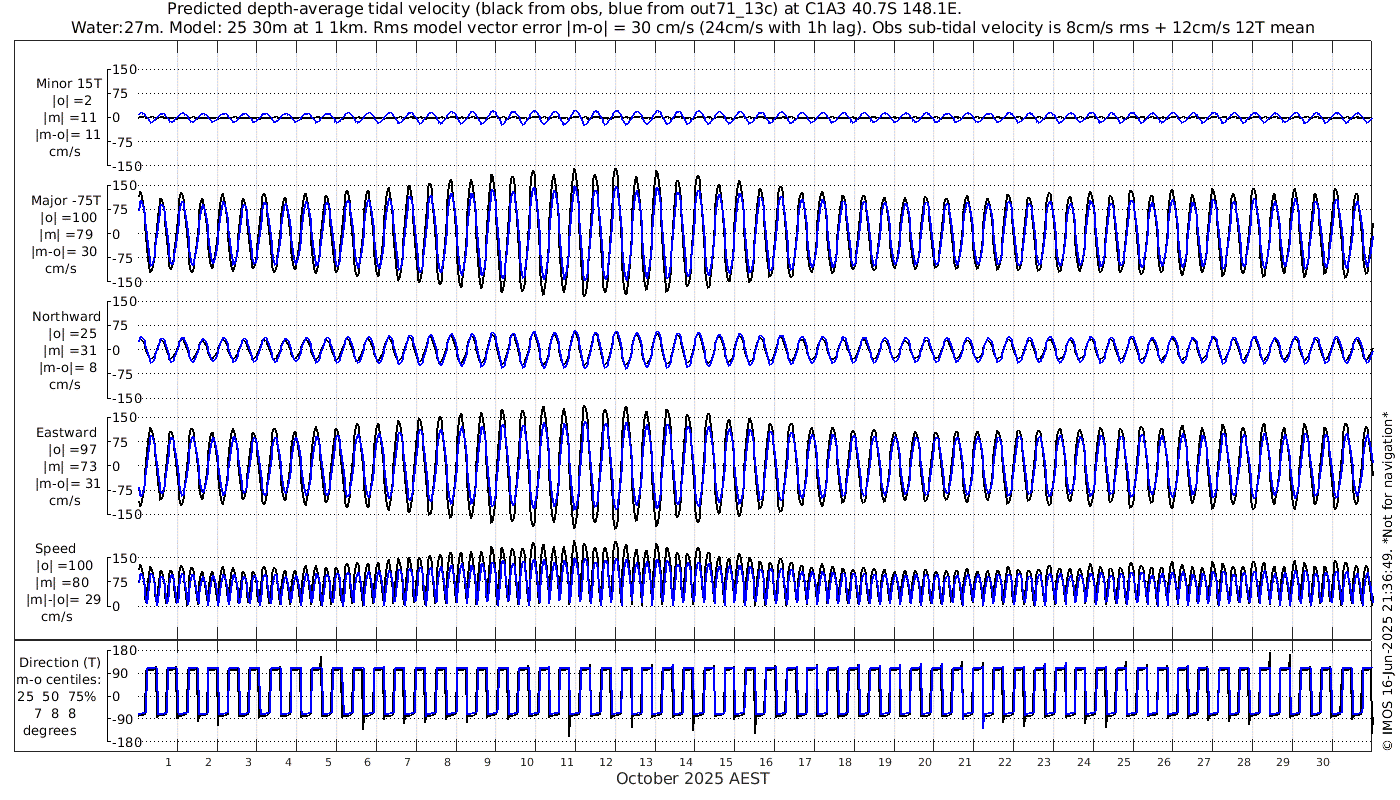
Task: Click day 21 tick on the x-axis
Action: coord(964,762)
